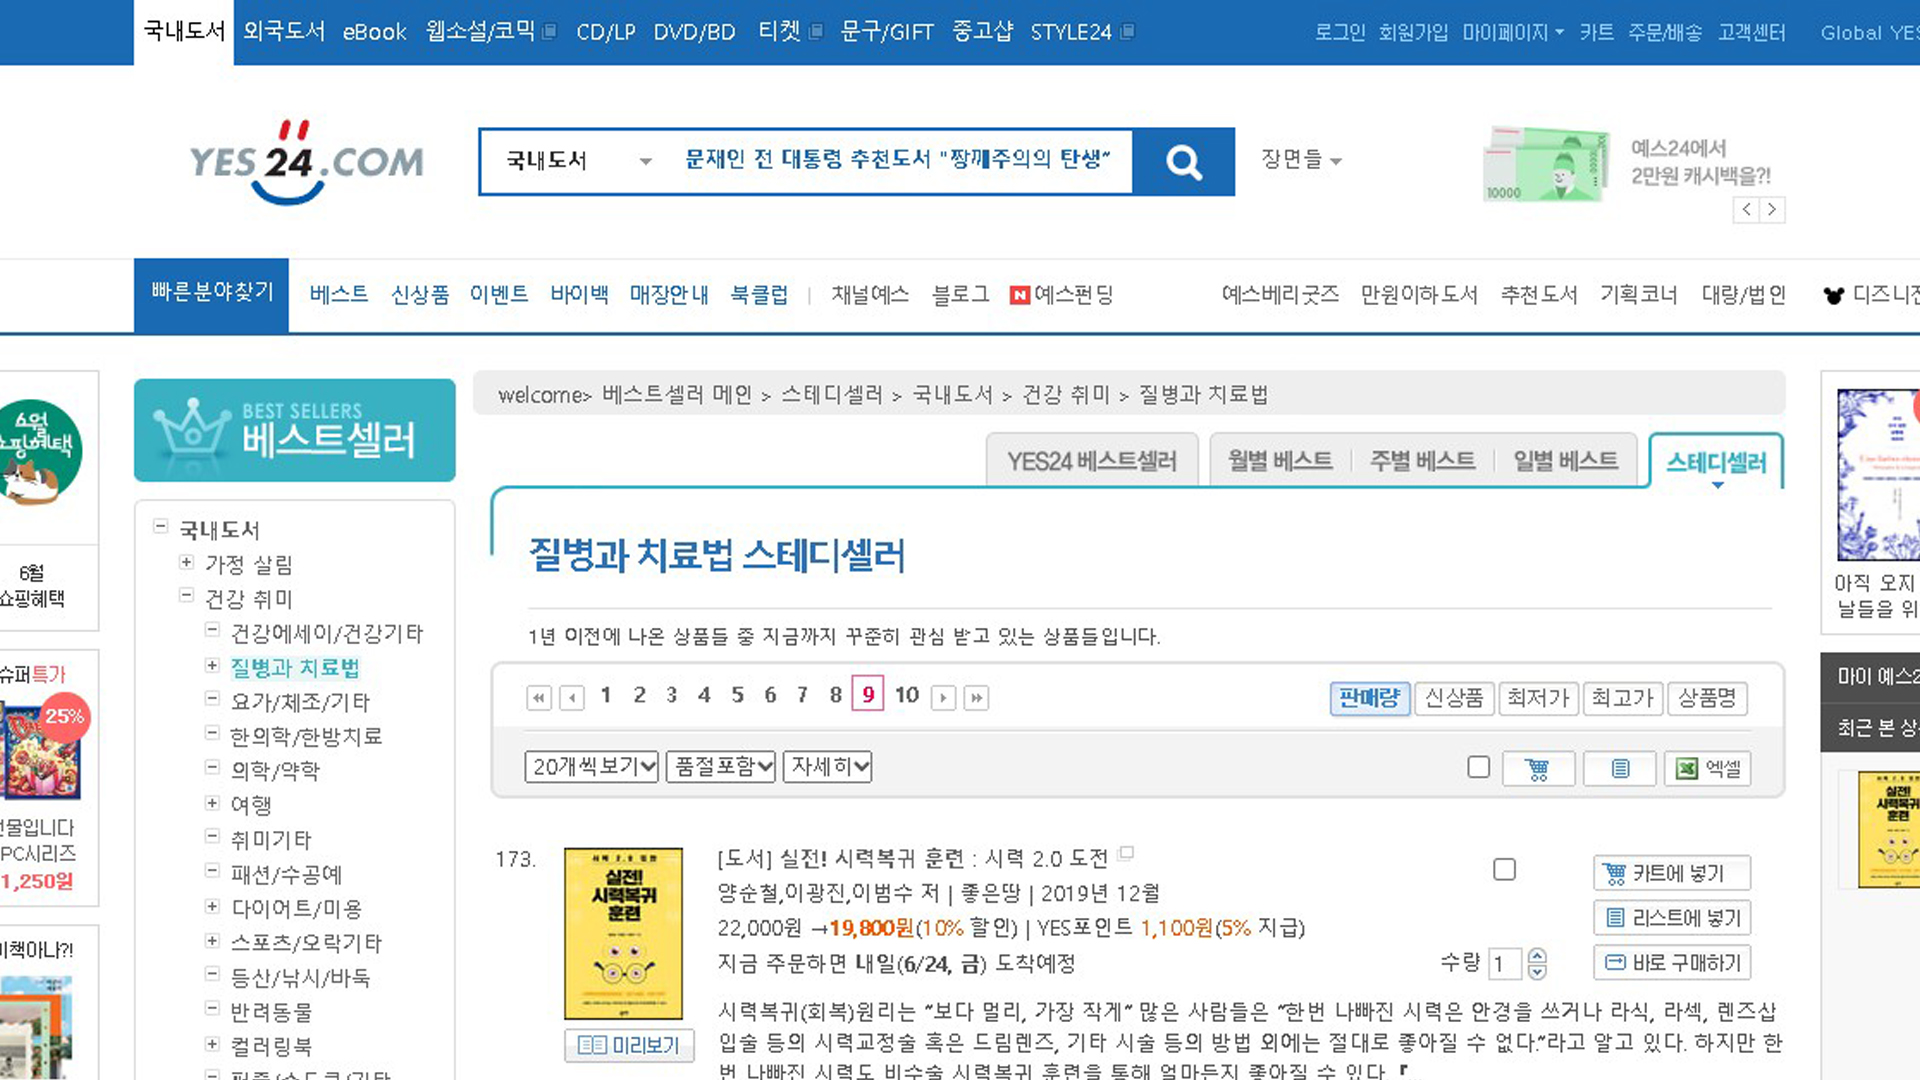The height and width of the screenshot is (1080, 1920).
Task: Click the 로그인 link
Action: pyautogui.click(x=1340, y=32)
